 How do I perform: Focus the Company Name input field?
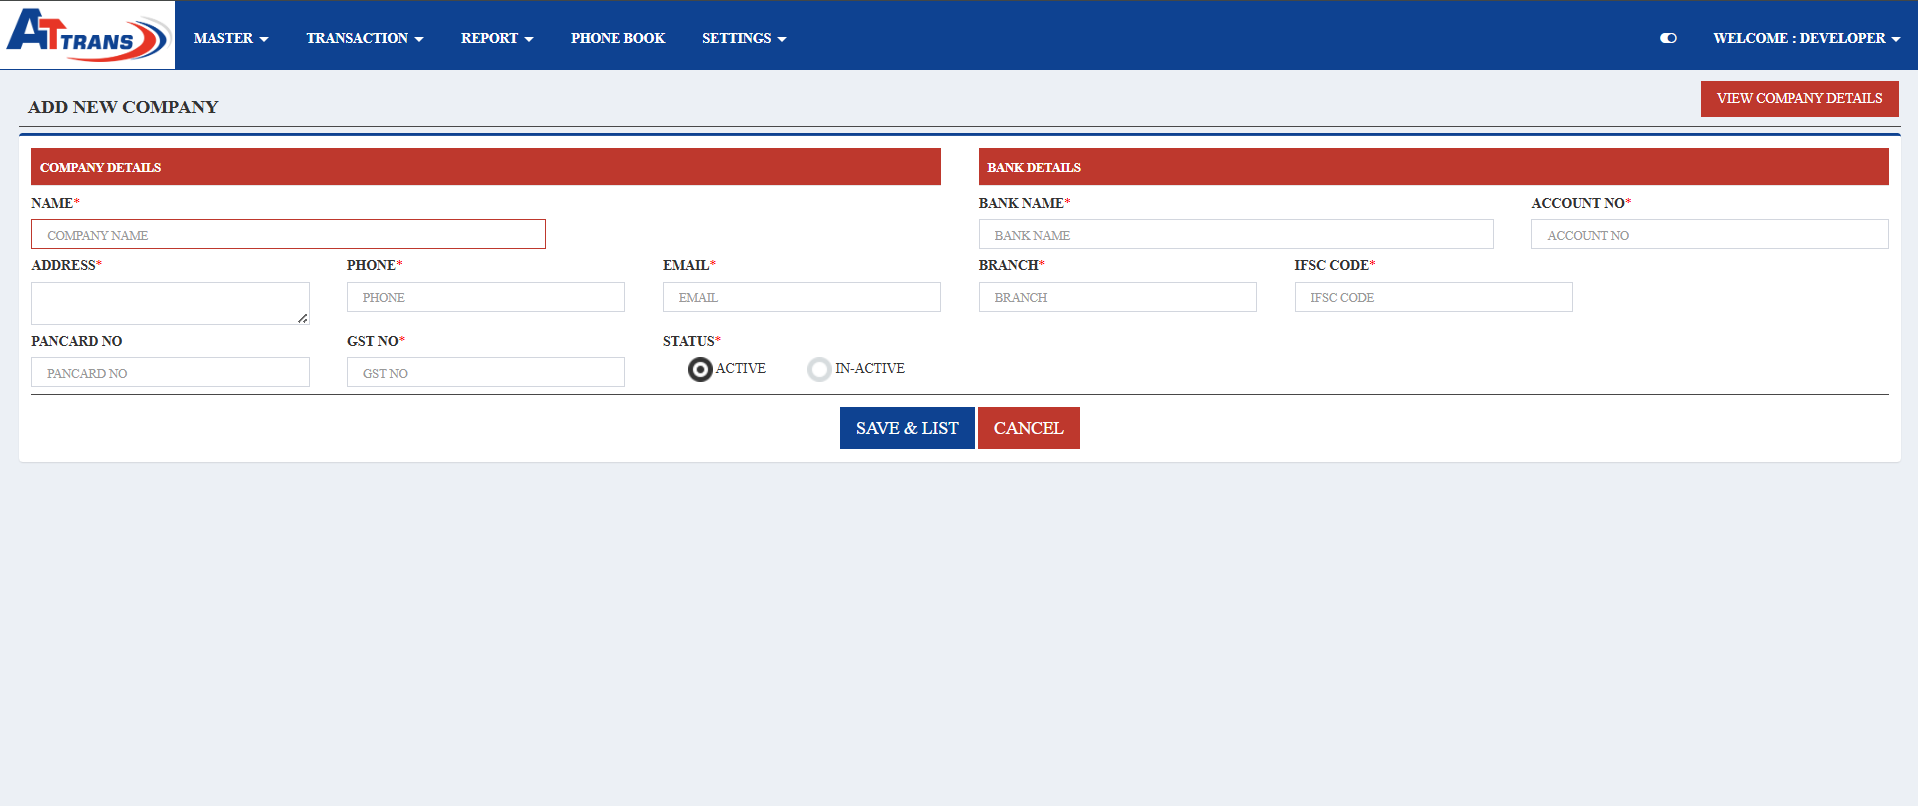[x=288, y=235]
